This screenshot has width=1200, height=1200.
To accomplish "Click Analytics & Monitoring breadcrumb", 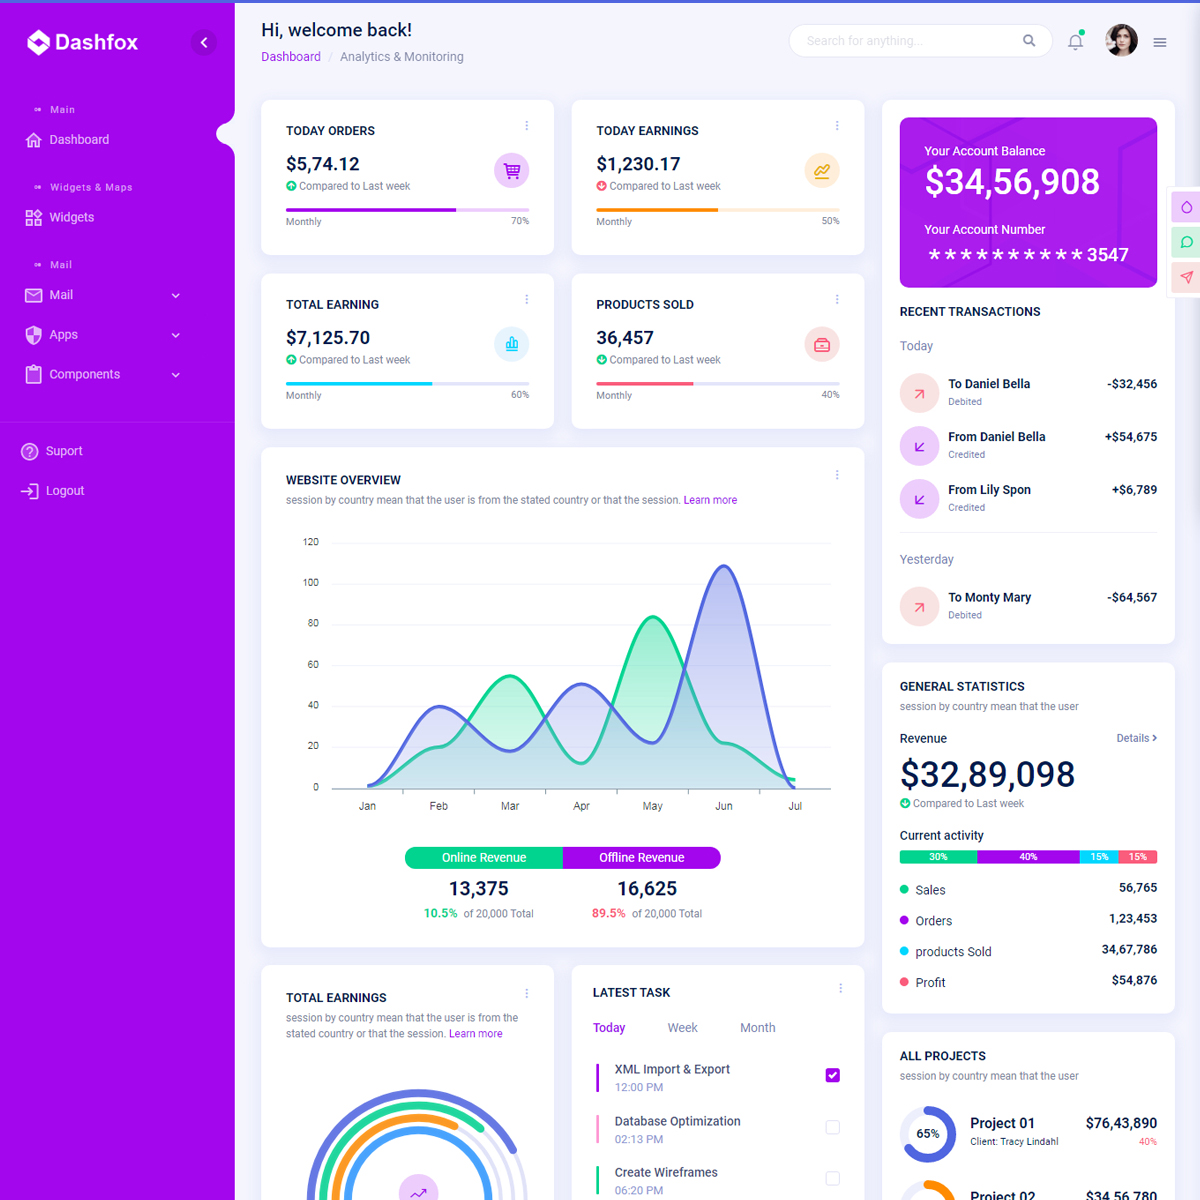I will [x=402, y=57].
